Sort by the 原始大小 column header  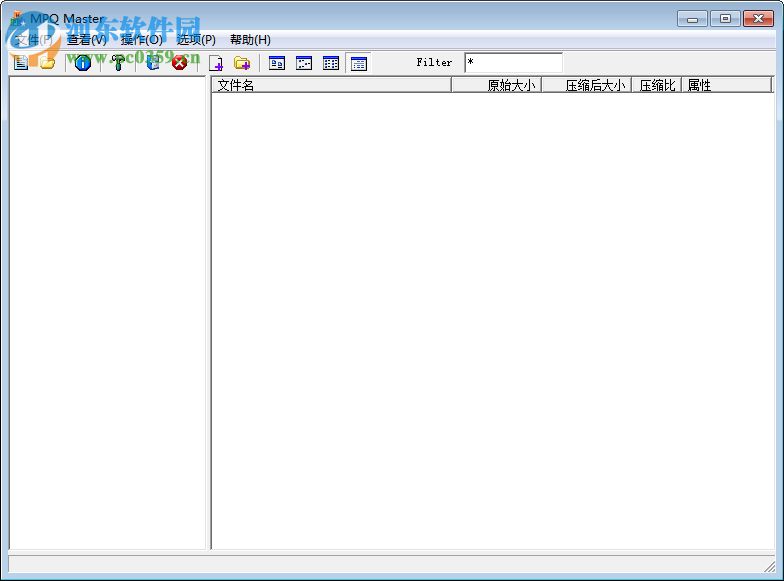(496, 85)
